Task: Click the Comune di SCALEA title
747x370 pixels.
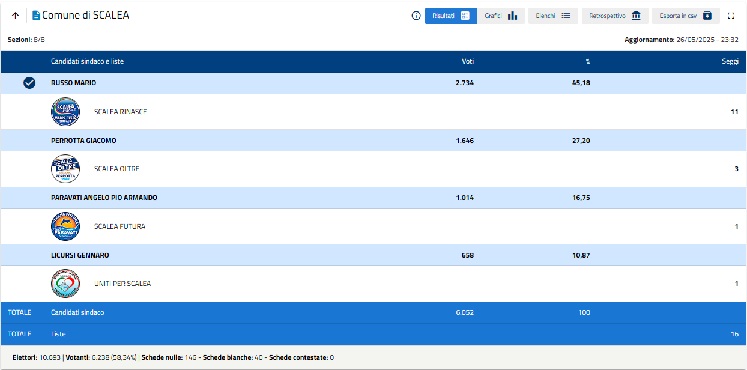Action: (x=86, y=15)
